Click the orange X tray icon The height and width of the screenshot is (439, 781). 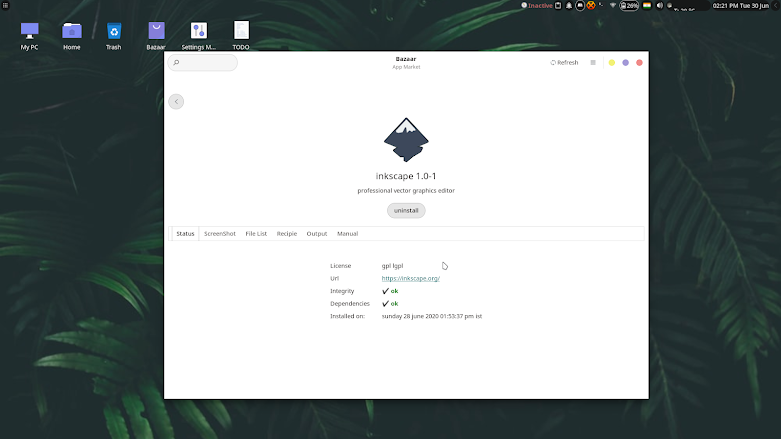pos(591,5)
